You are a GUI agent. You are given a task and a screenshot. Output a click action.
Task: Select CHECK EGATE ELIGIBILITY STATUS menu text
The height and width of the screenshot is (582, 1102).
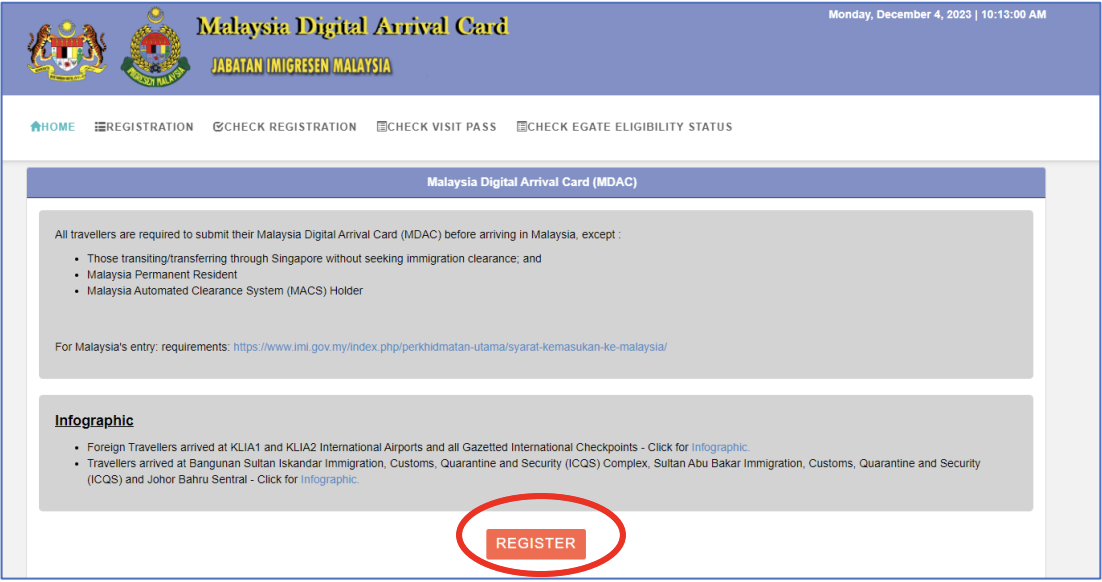pyautogui.click(x=630, y=127)
